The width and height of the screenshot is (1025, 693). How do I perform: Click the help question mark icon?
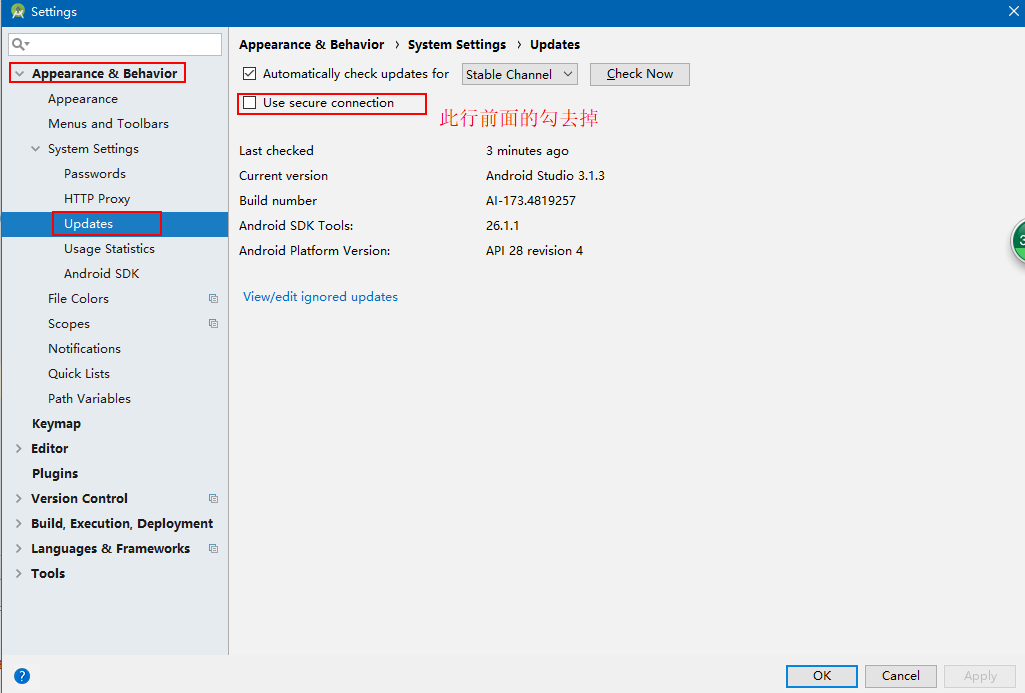tap(22, 675)
